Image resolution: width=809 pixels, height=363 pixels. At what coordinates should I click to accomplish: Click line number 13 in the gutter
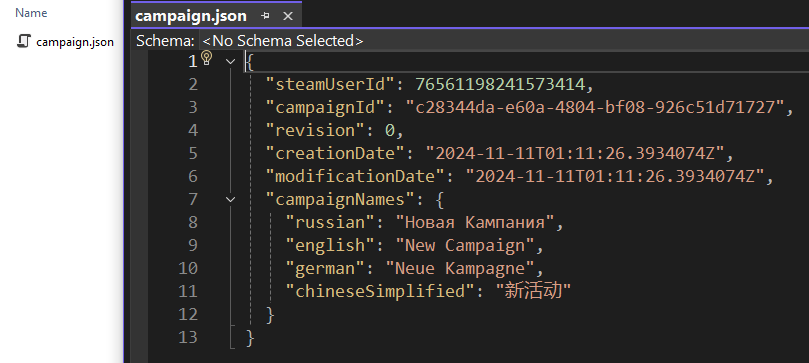(x=188, y=337)
